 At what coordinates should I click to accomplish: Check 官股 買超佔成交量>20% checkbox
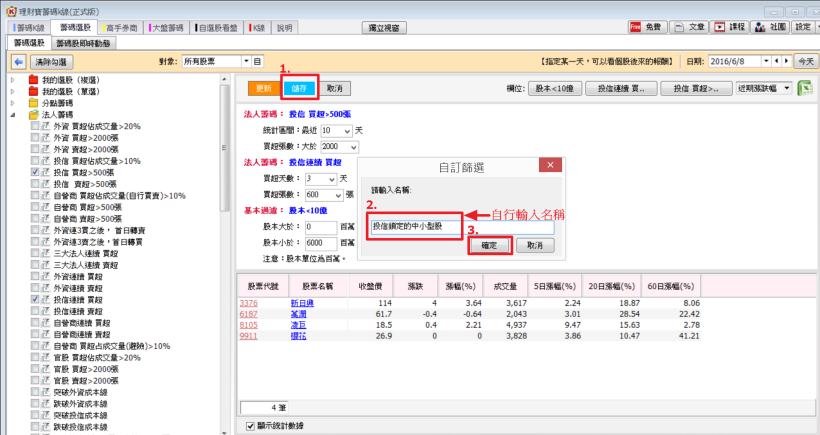pos(35,358)
